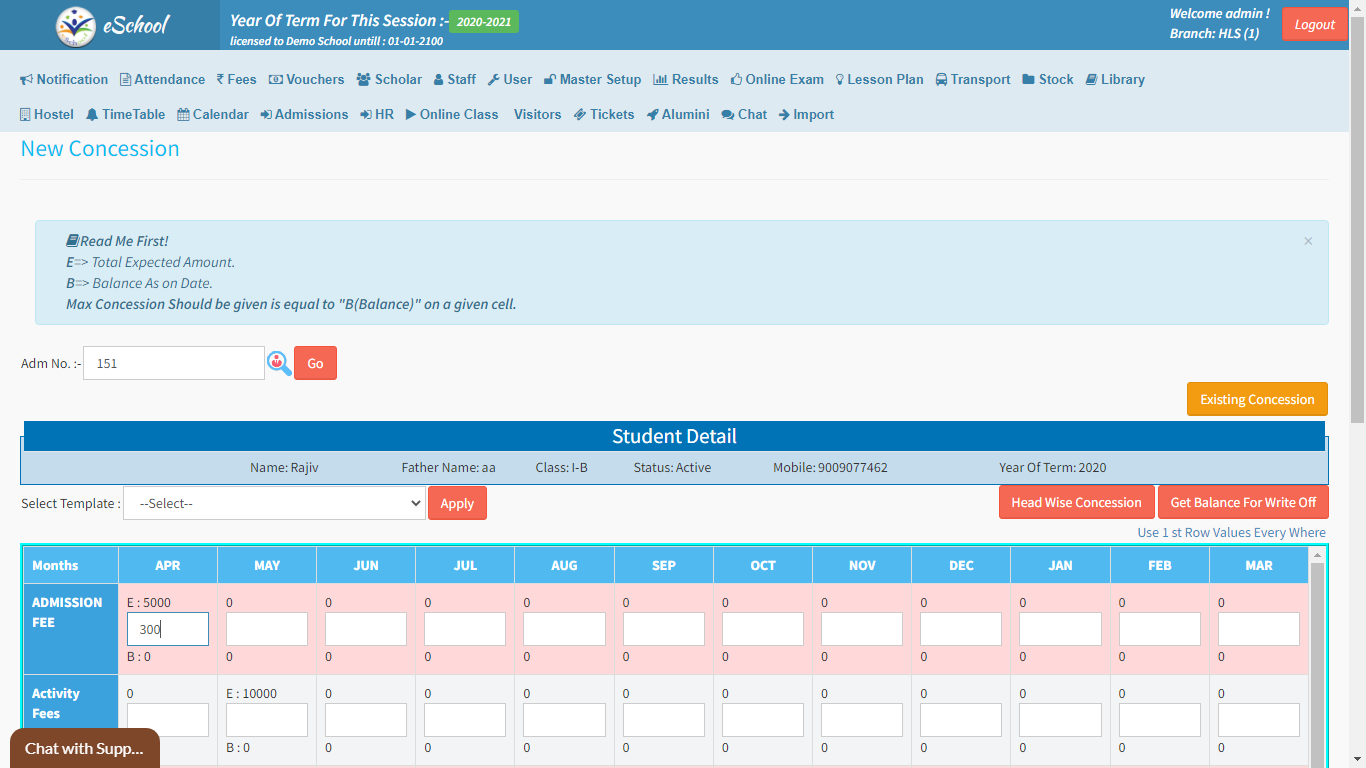The width and height of the screenshot is (1366, 768).
Task: Click the Adm No. input field
Action: (x=174, y=363)
